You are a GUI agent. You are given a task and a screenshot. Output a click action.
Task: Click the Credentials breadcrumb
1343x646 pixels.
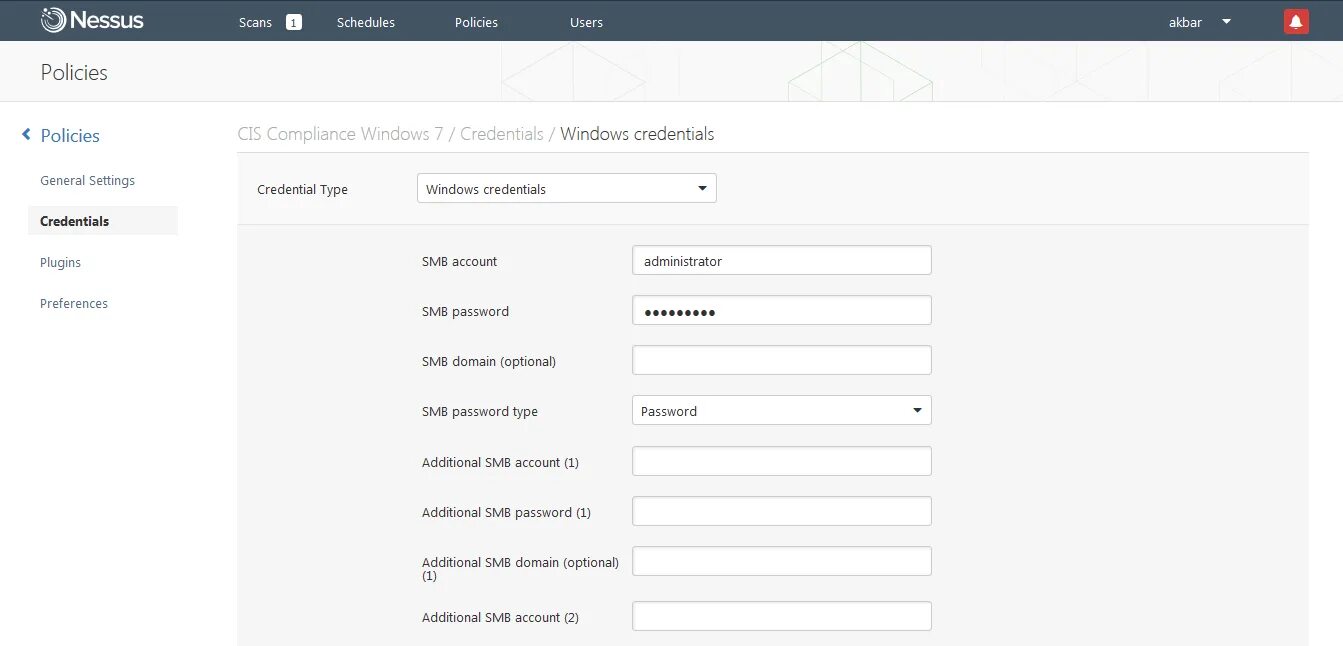tap(502, 134)
